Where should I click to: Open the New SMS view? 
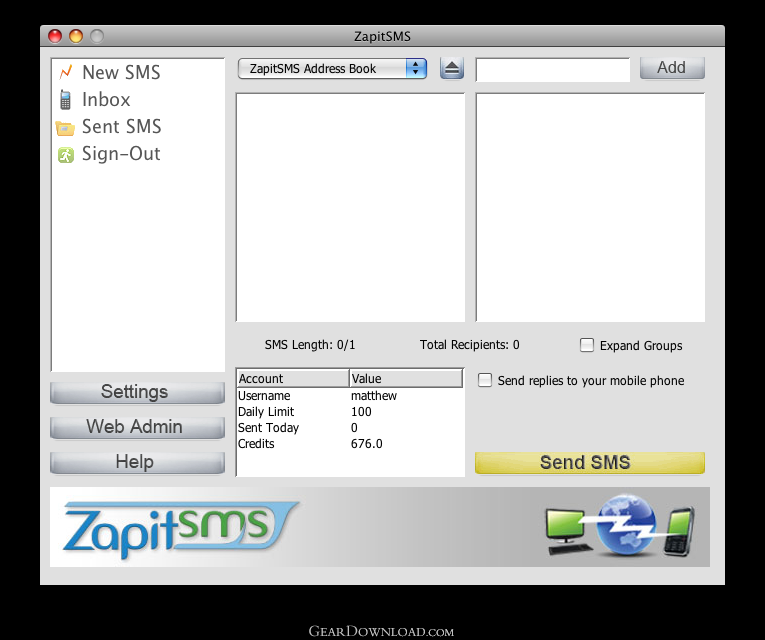click(121, 72)
